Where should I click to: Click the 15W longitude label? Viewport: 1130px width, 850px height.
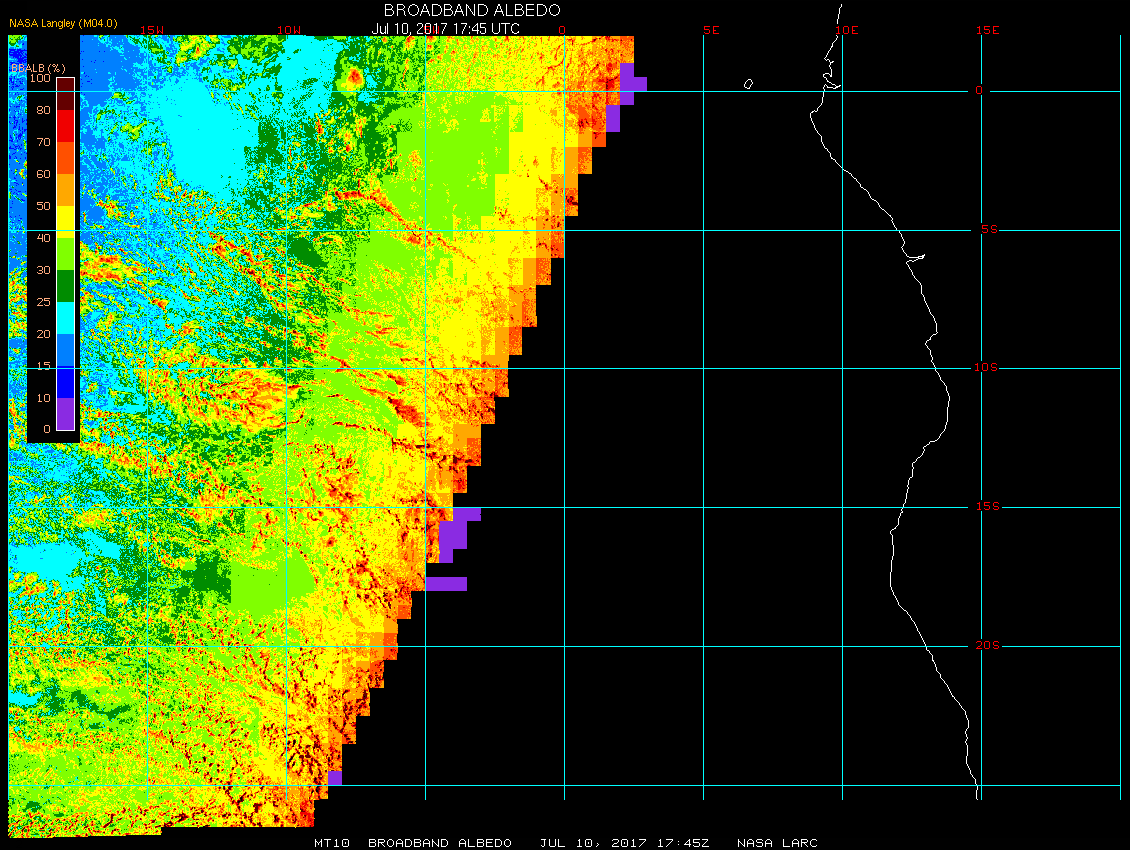click(152, 30)
